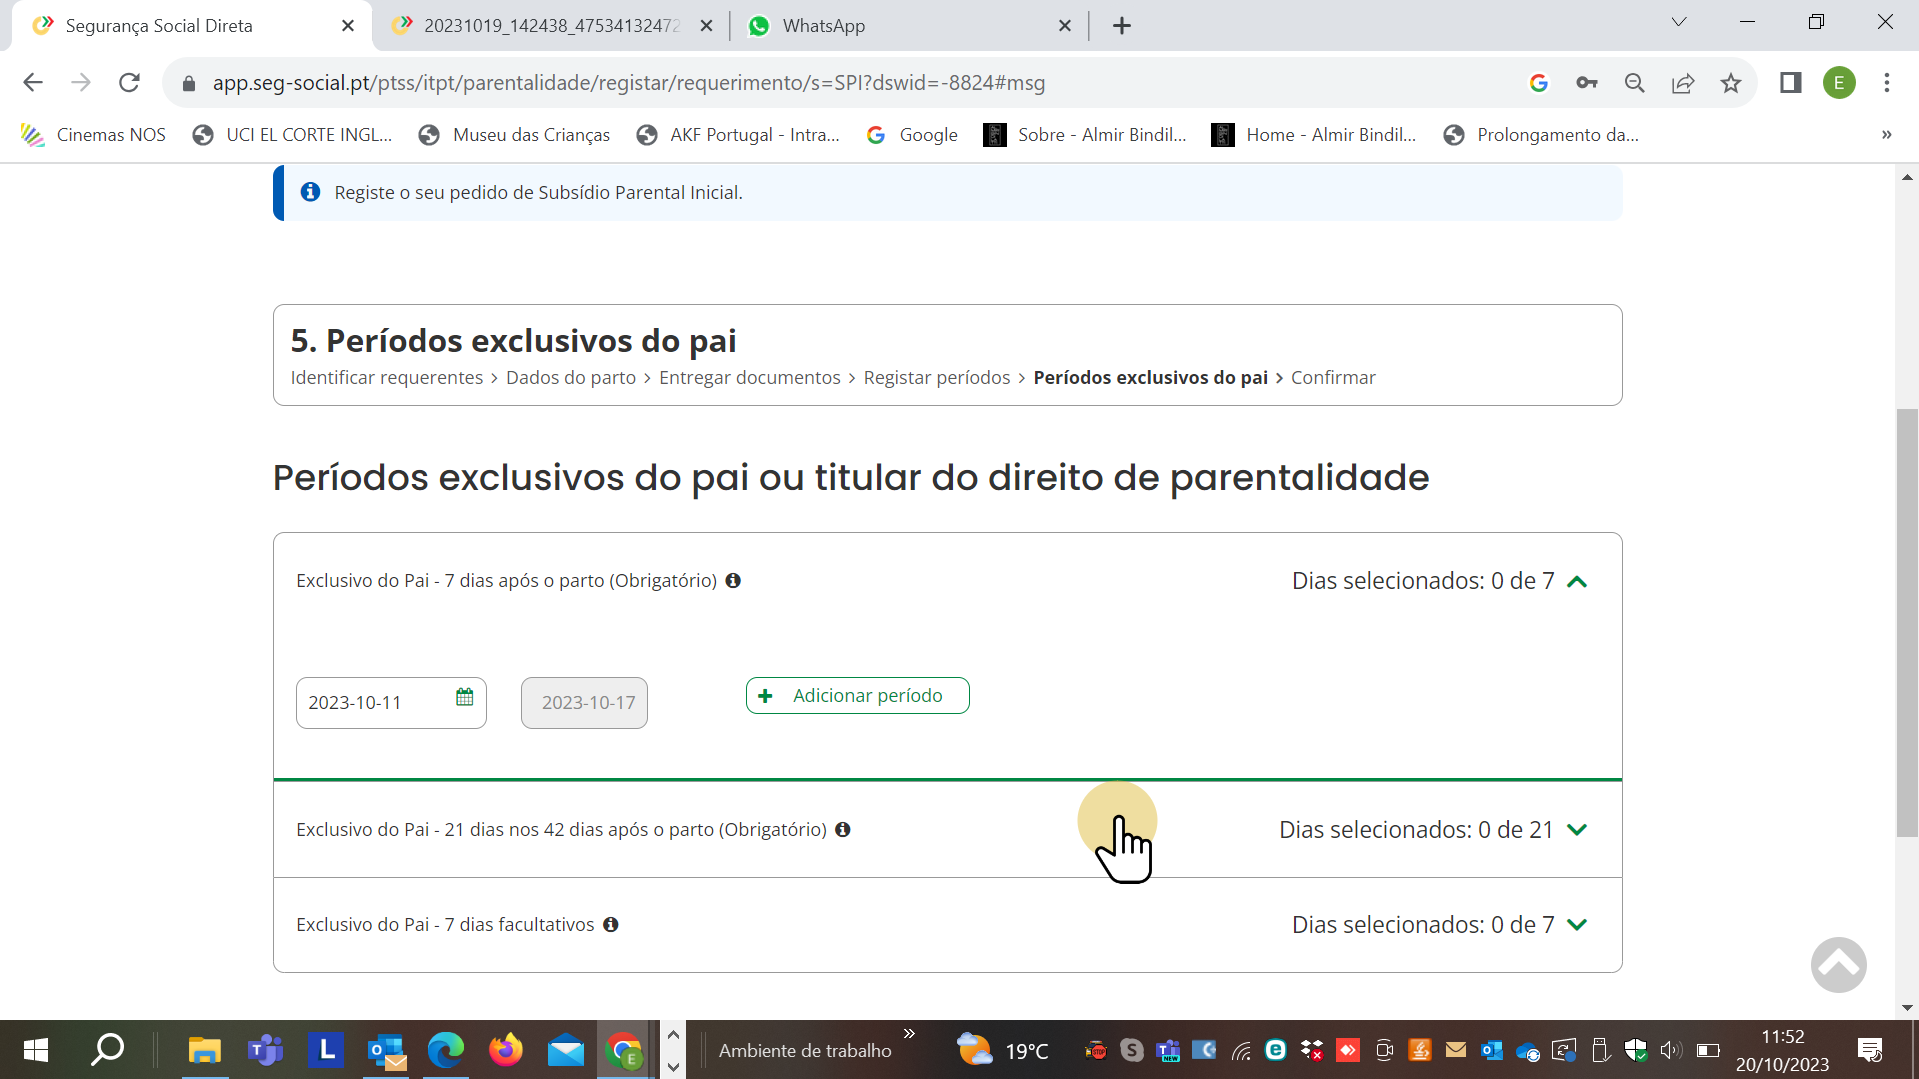Switch to the WhatsApp tab
The width and height of the screenshot is (1919, 1079).
click(x=823, y=26)
